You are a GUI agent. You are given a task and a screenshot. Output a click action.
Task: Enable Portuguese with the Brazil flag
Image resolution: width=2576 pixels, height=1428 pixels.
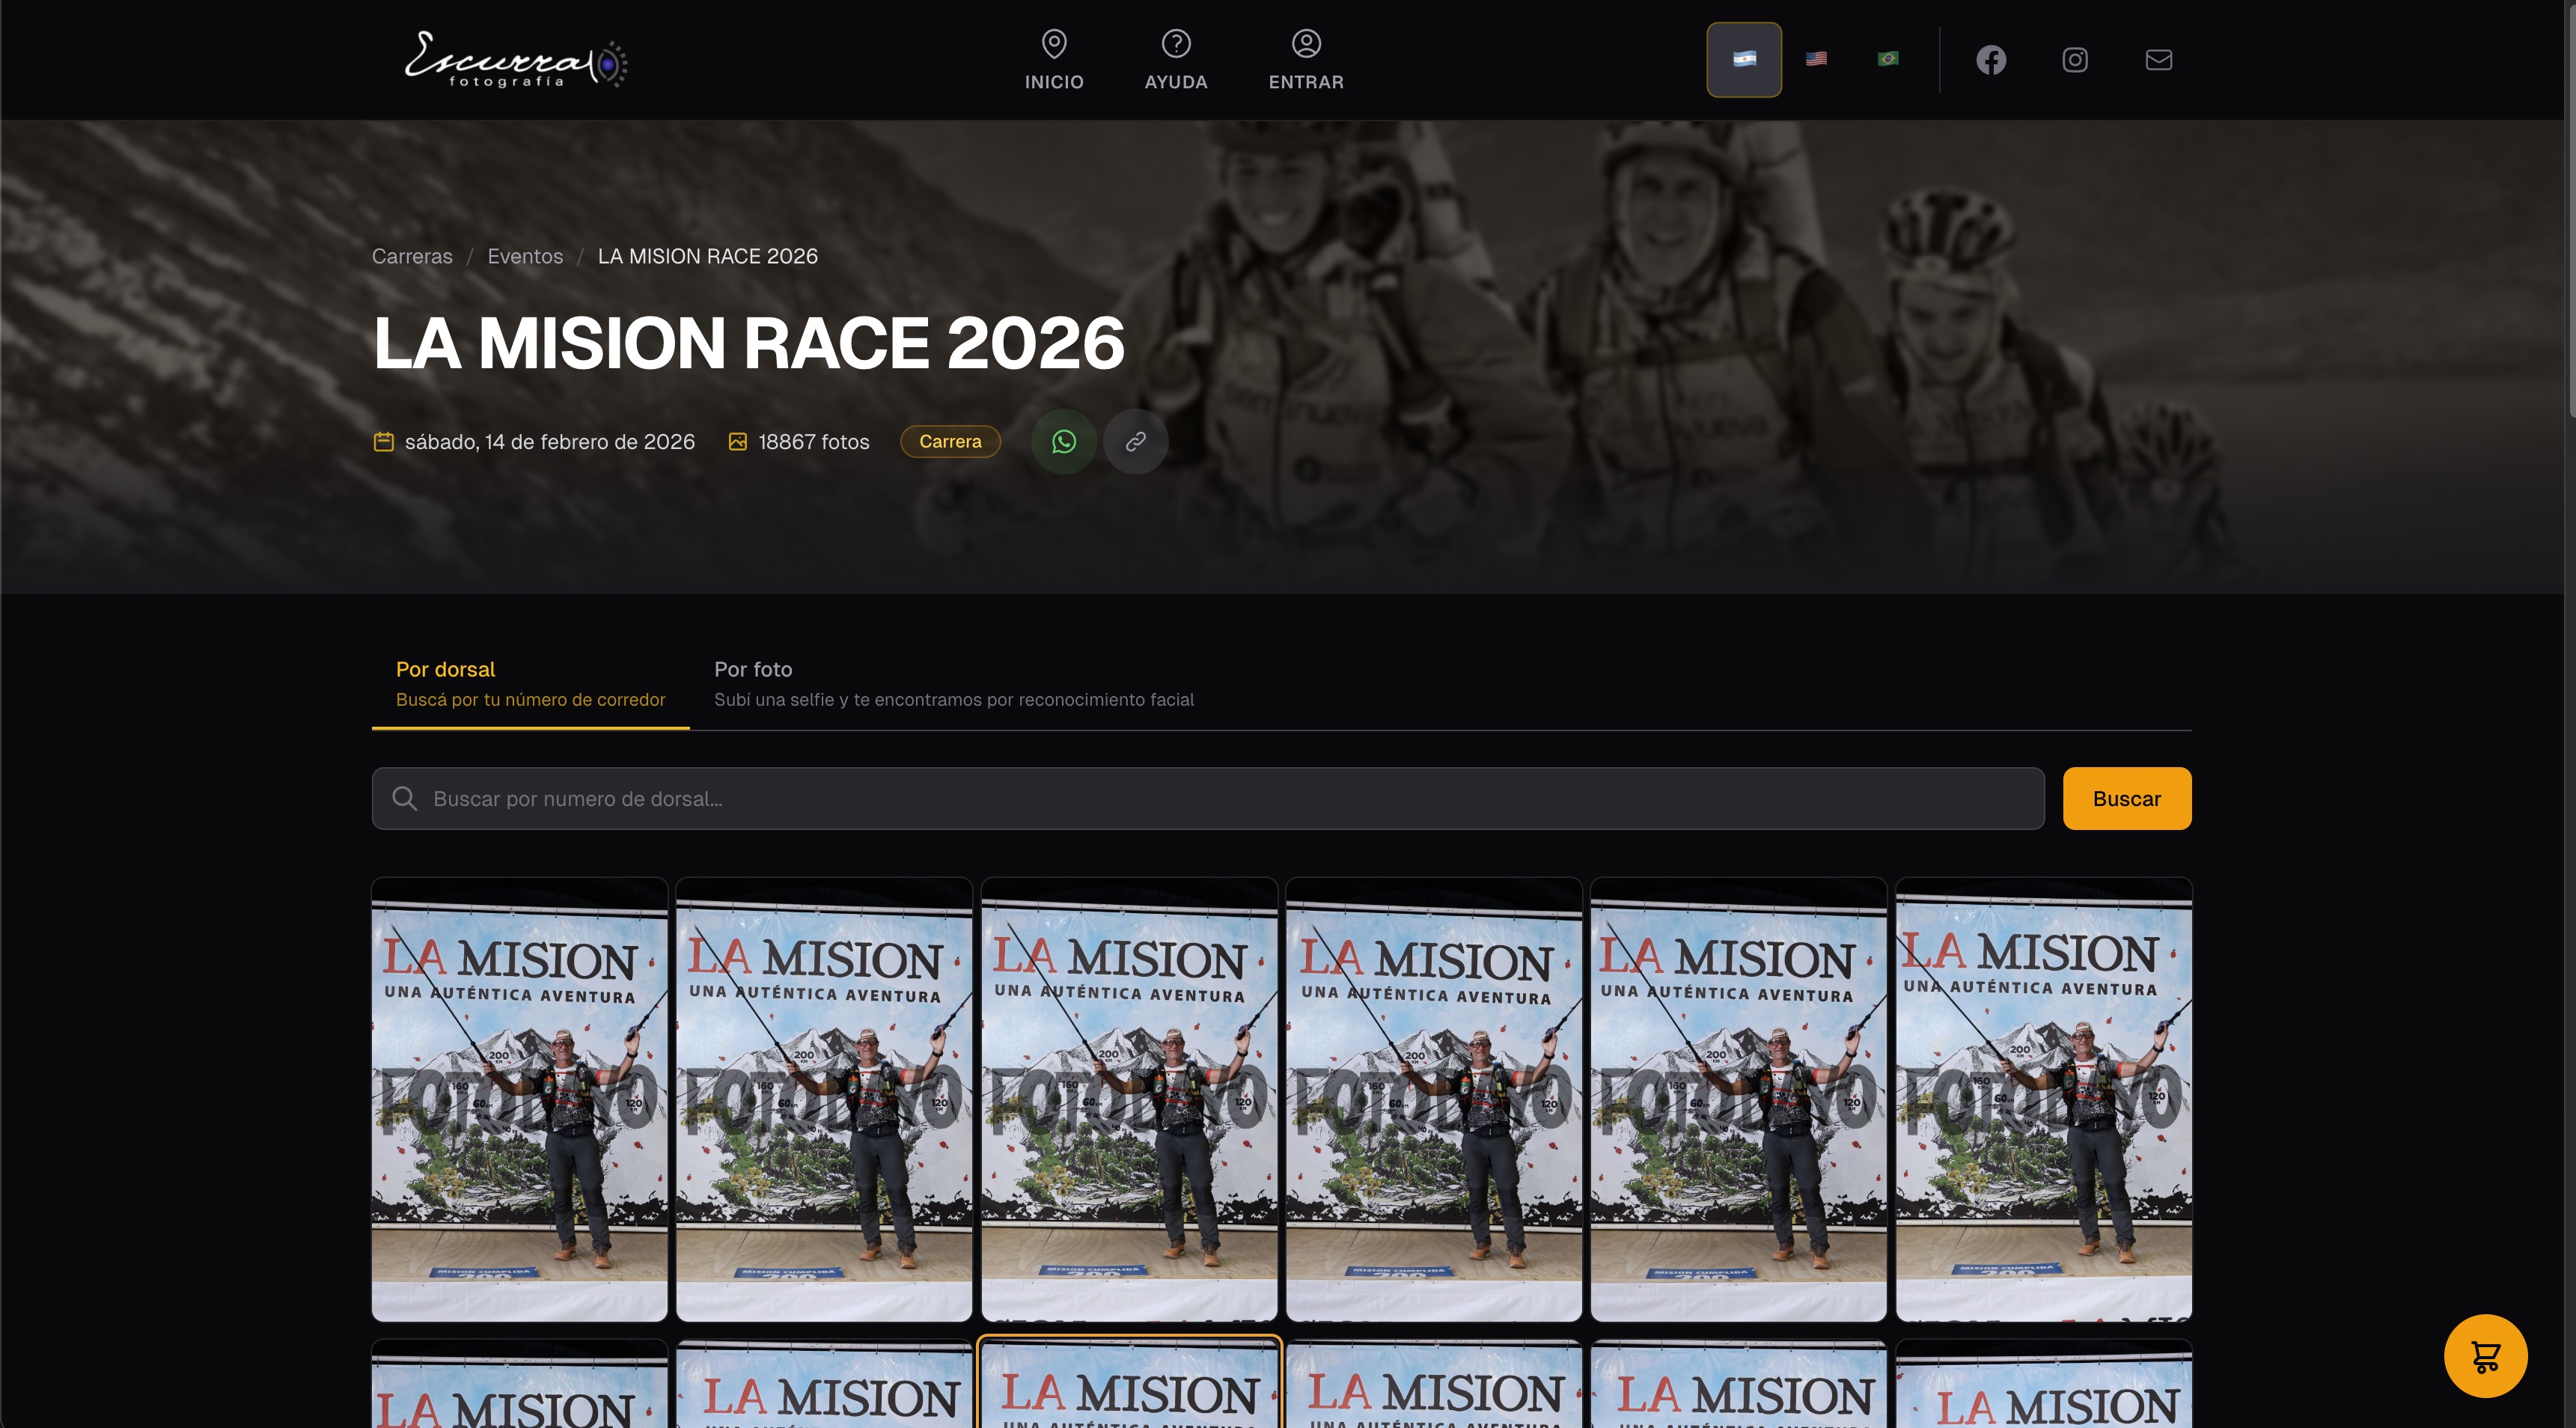[x=1887, y=59]
